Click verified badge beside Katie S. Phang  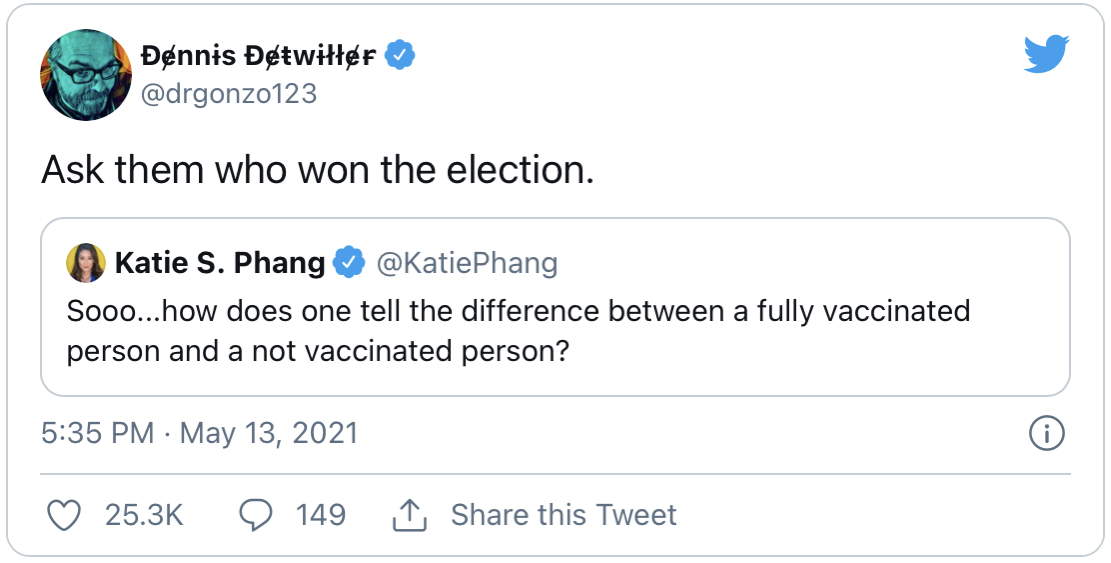tap(348, 263)
